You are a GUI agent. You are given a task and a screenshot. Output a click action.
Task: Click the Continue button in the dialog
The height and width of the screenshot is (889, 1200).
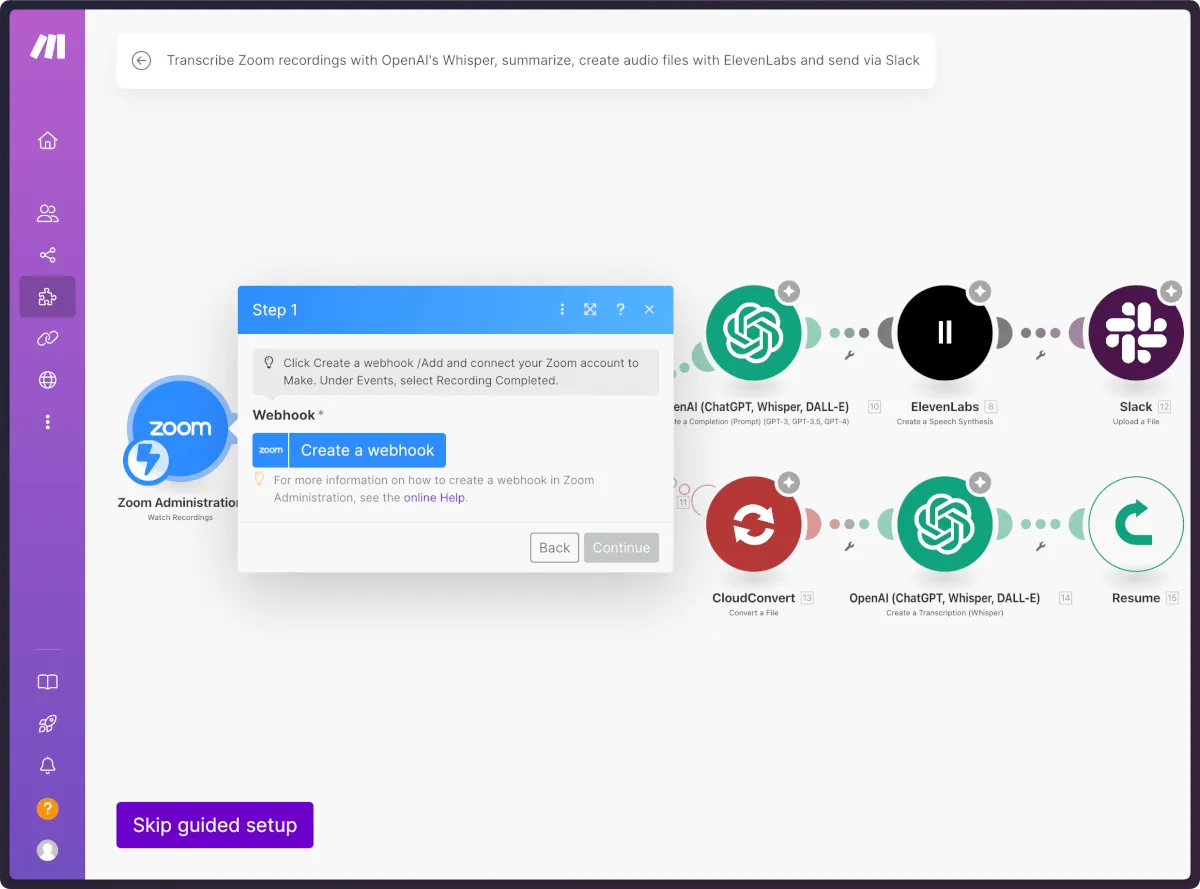click(621, 548)
